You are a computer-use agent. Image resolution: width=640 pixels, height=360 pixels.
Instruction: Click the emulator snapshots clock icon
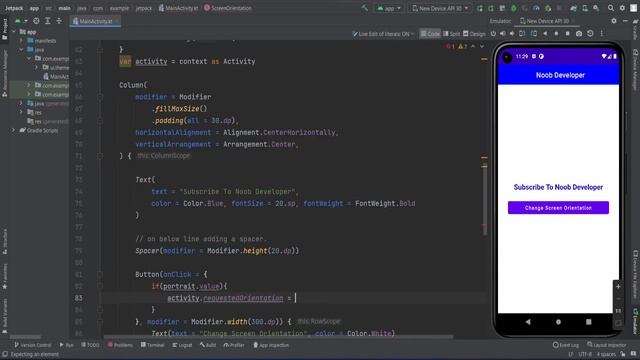click(x=590, y=33)
